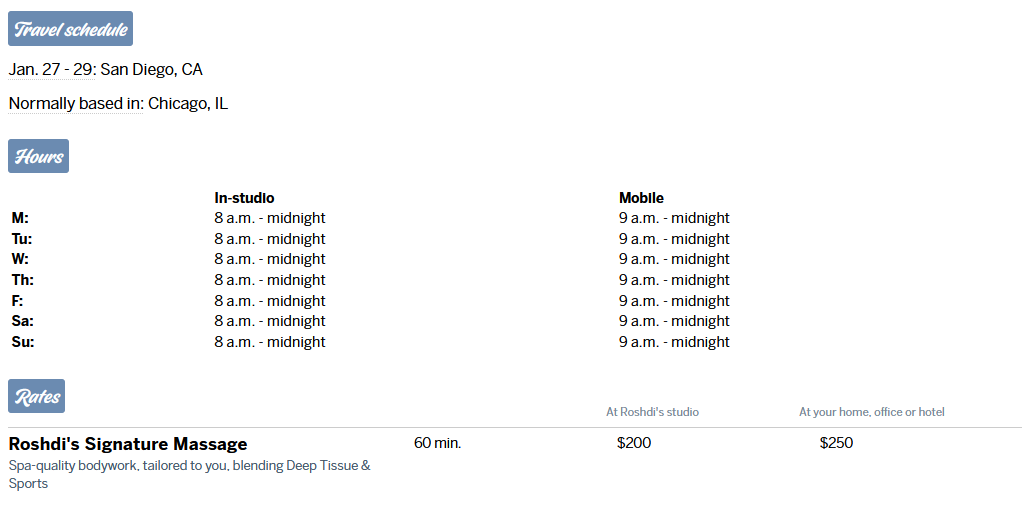Select the San Diego, CA location text
The image size is (1025, 516).
pyautogui.click(x=152, y=70)
